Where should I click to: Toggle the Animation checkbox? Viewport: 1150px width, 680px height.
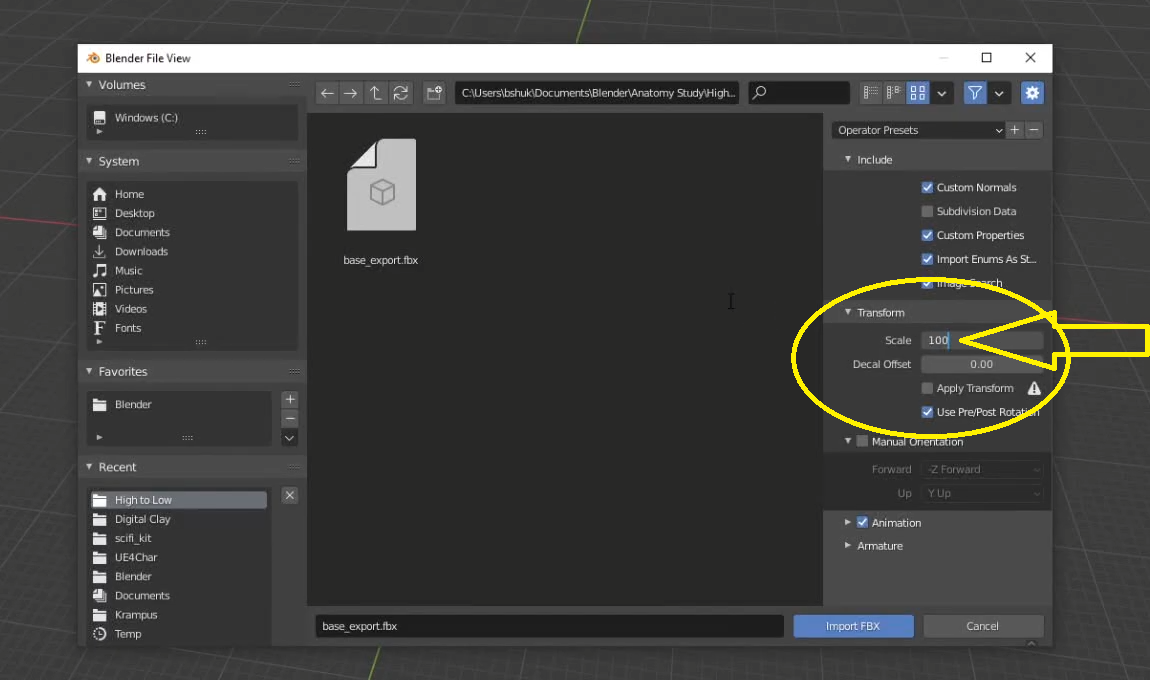point(862,523)
